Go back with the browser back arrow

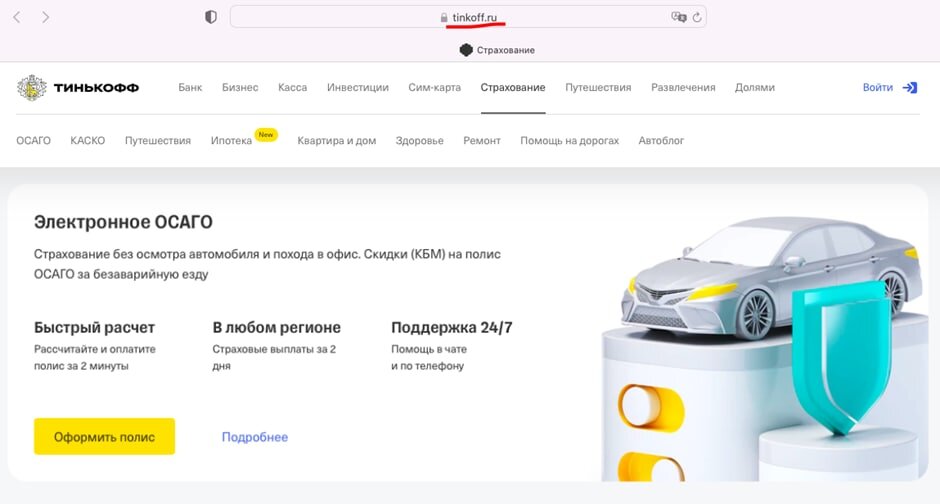pyautogui.click(x=17, y=17)
